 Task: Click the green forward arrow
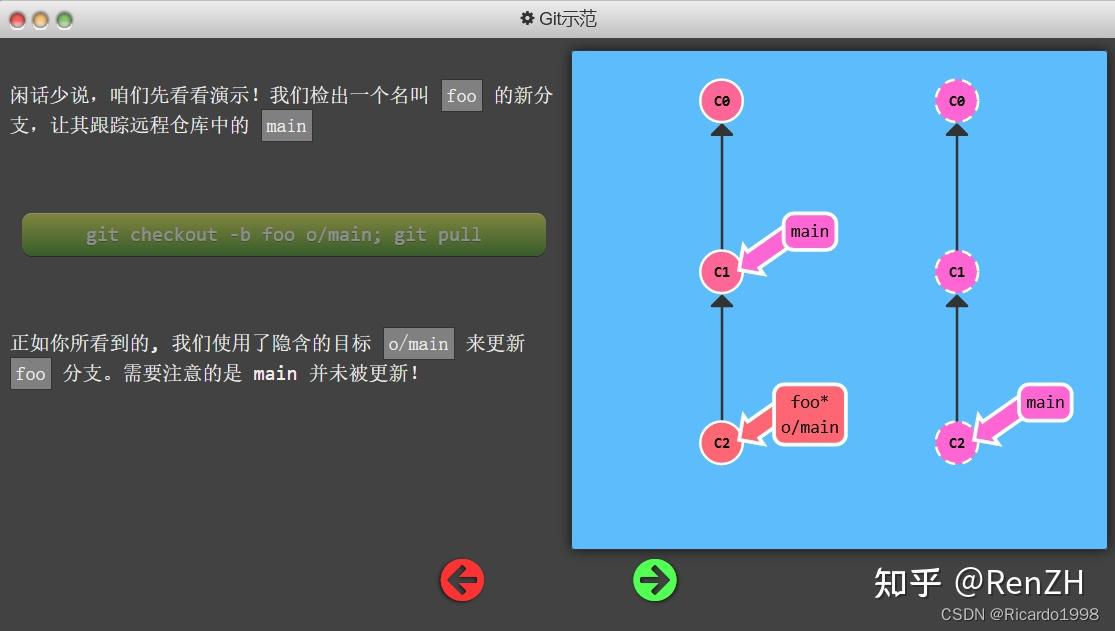coord(655,579)
